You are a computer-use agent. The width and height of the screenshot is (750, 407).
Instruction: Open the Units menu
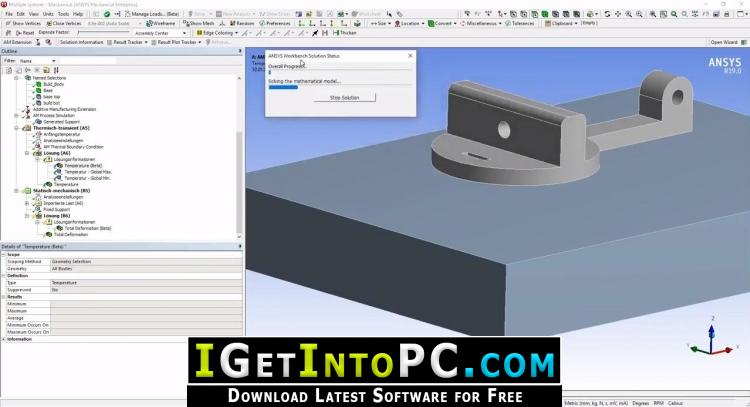(48, 14)
